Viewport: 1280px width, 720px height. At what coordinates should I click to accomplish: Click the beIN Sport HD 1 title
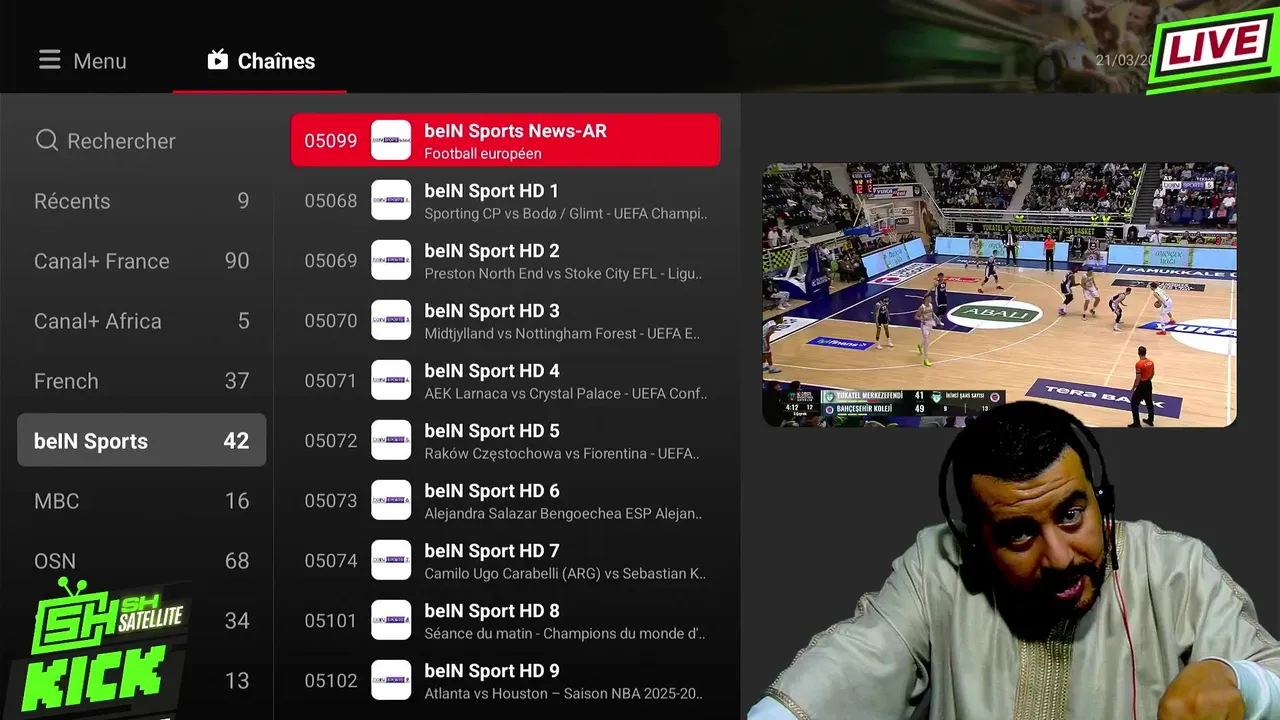point(491,191)
